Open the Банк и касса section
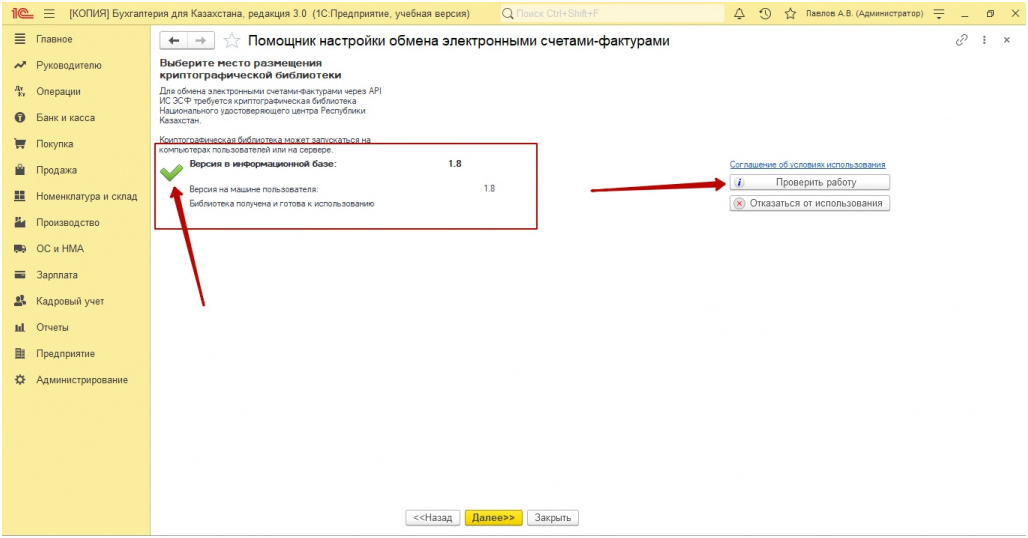The image size is (1028, 538). point(65,118)
